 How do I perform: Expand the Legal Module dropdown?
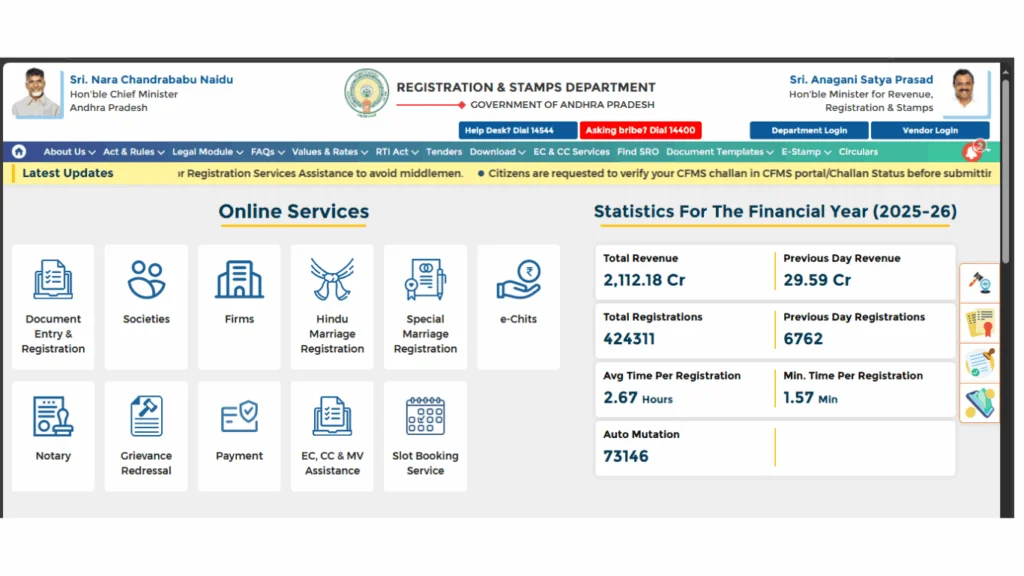pos(207,152)
